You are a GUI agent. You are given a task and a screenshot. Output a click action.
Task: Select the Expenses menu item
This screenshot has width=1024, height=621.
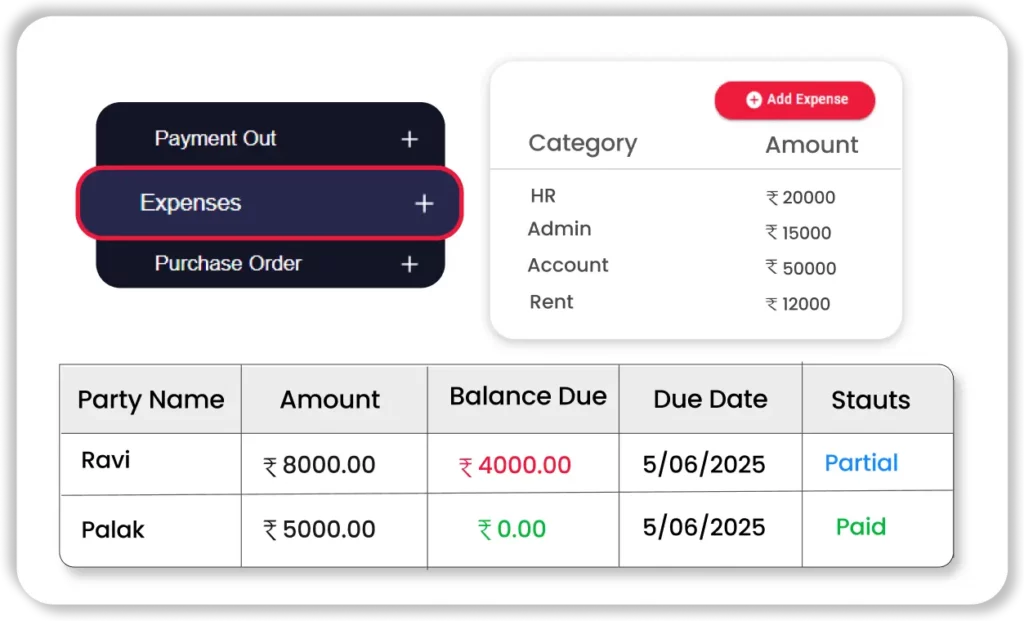pyautogui.click(x=191, y=203)
